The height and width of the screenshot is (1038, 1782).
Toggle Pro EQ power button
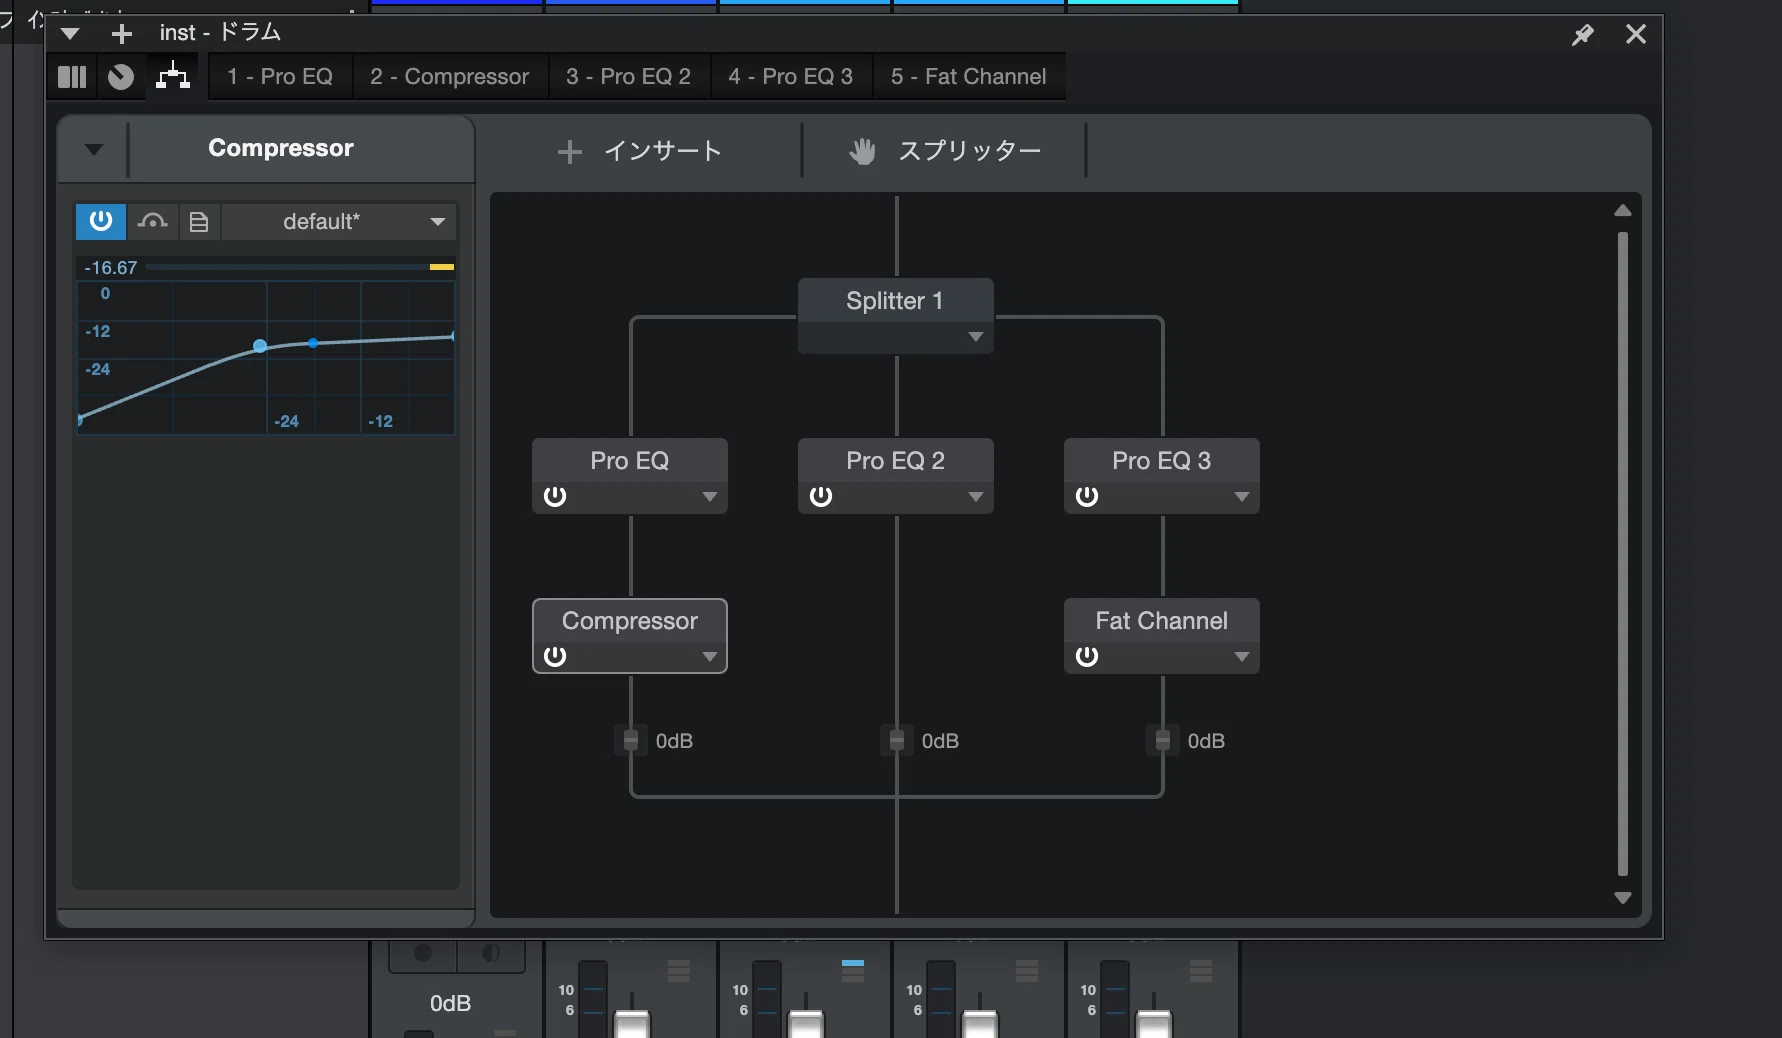555,496
